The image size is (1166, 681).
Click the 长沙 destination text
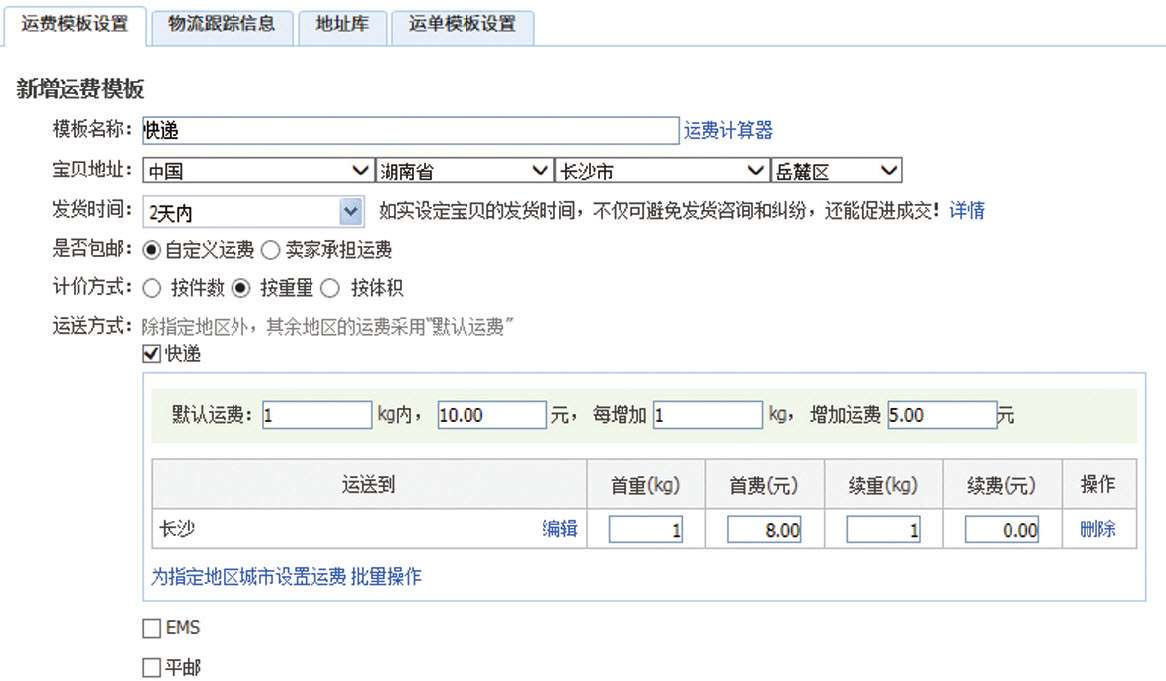(x=177, y=529)
